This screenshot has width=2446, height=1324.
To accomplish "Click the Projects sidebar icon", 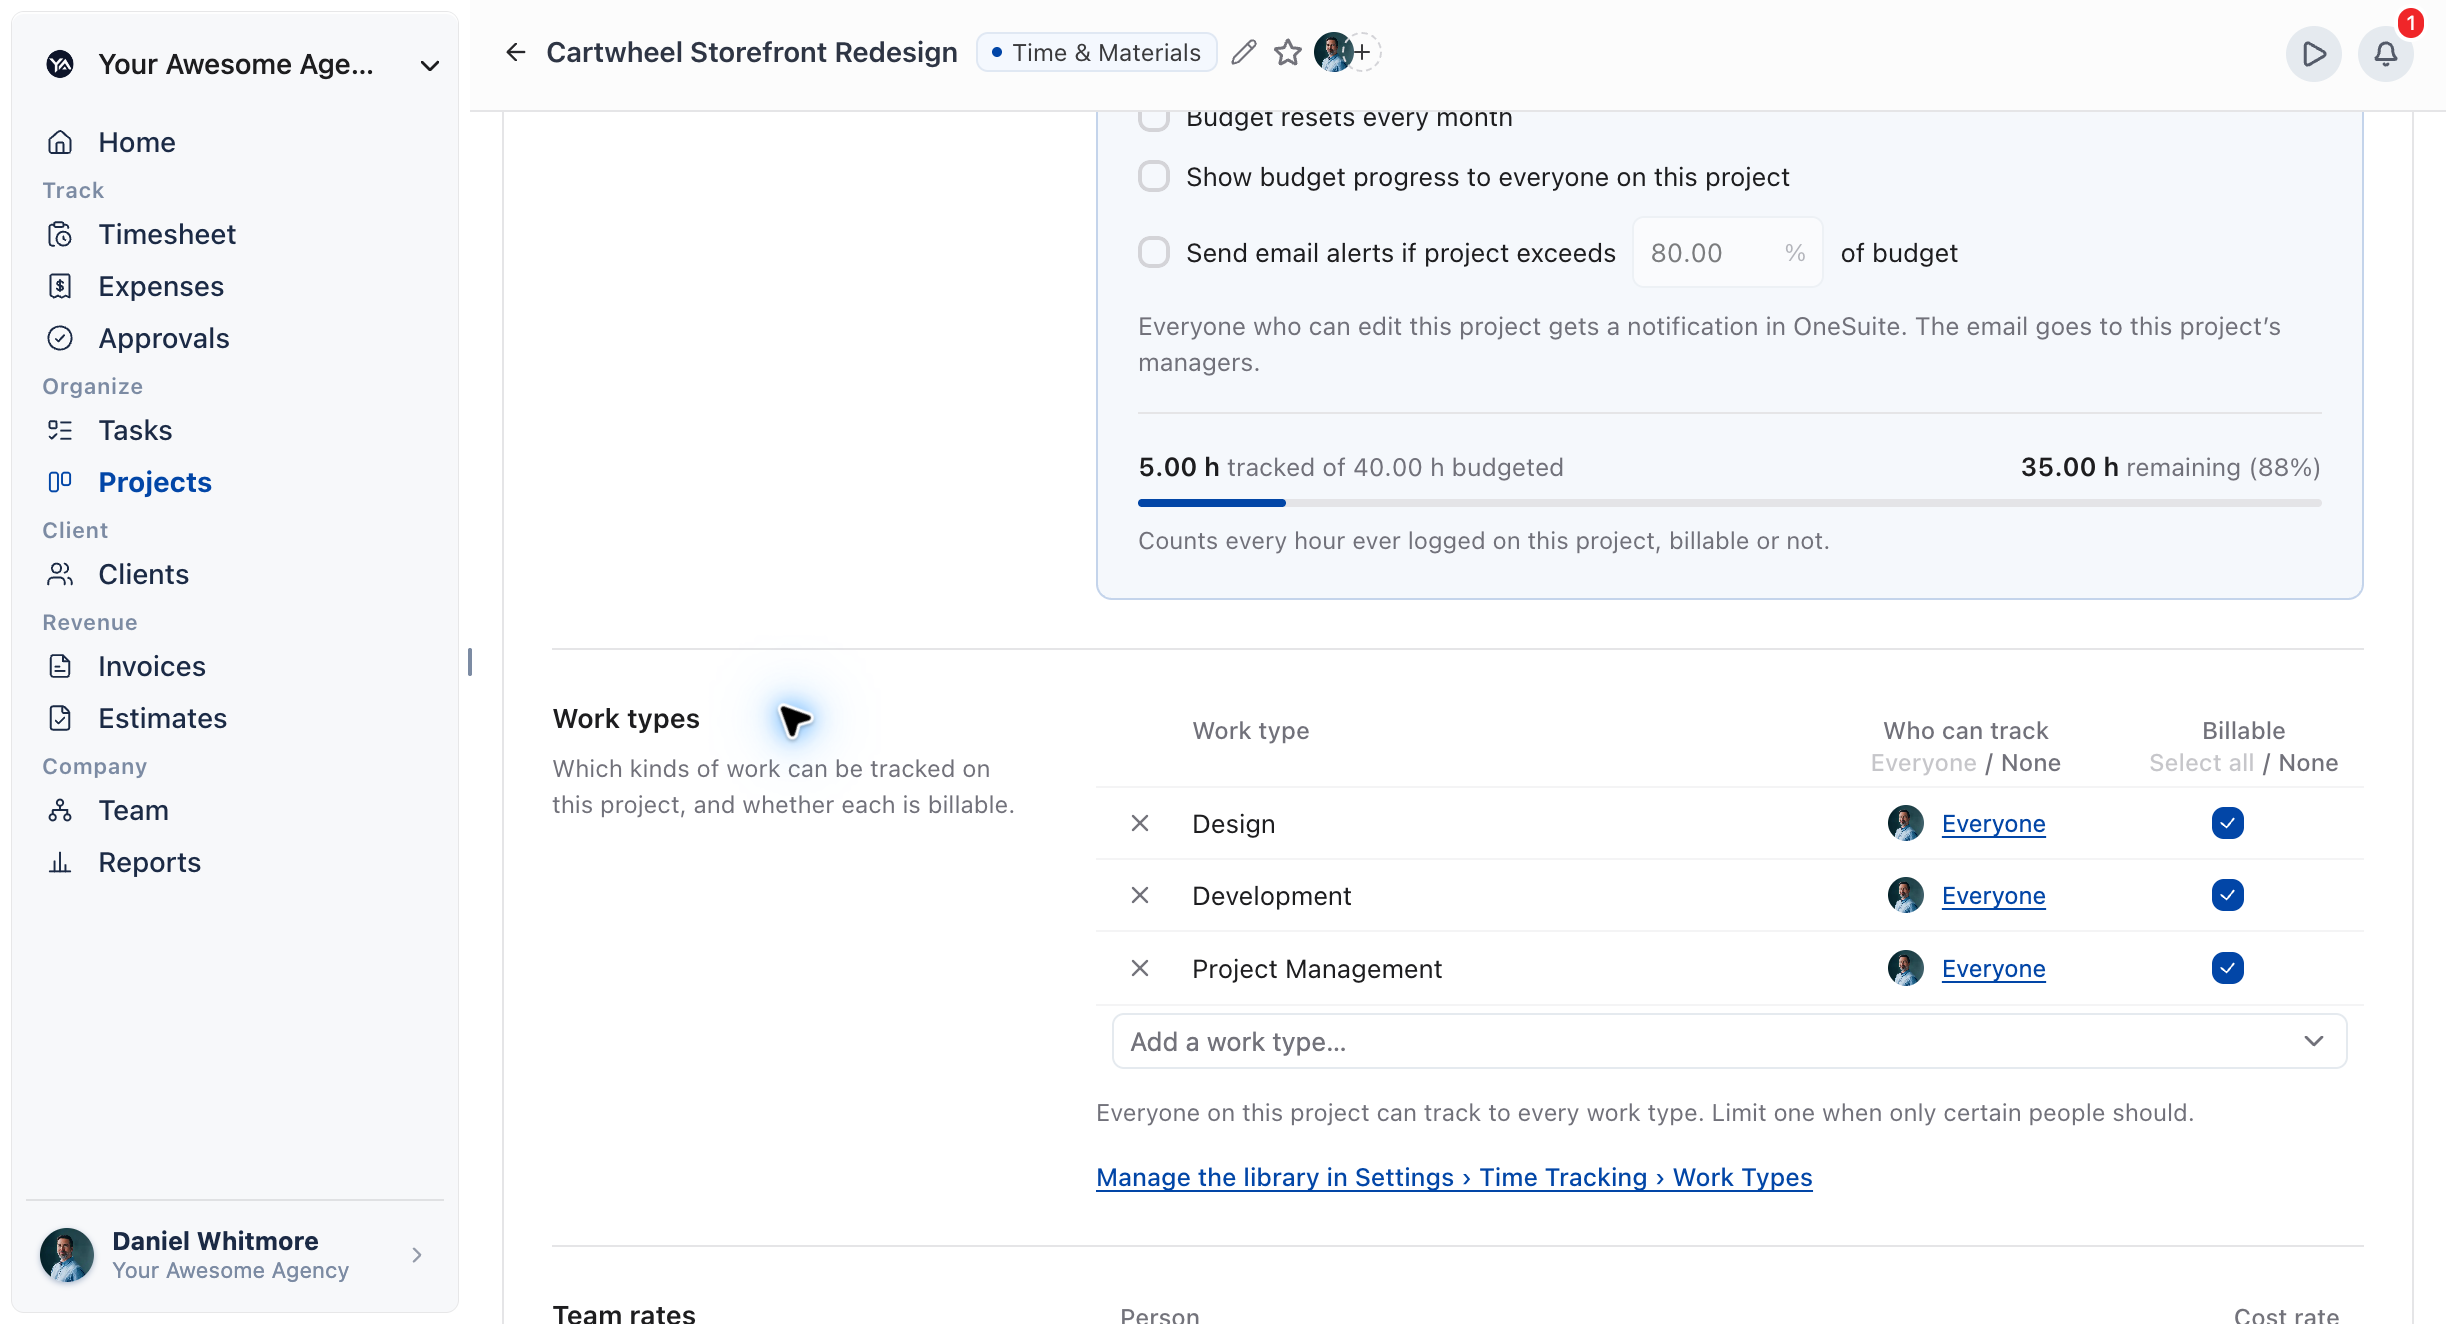I will (x=60, y=482).
